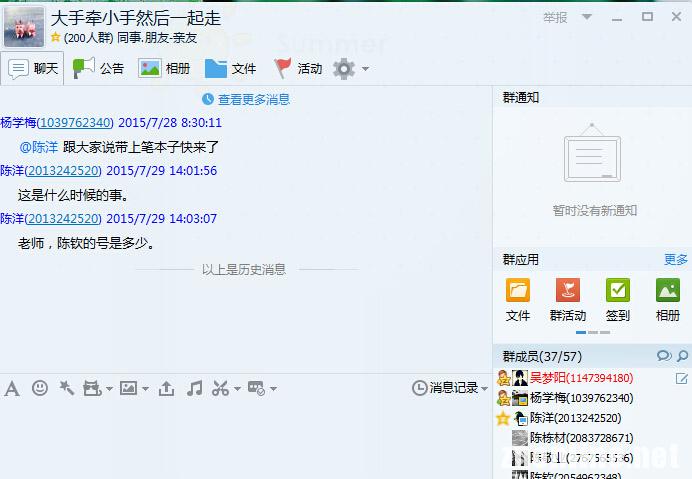
Task: Click the group avatar picture
Action: click(24, 26)
